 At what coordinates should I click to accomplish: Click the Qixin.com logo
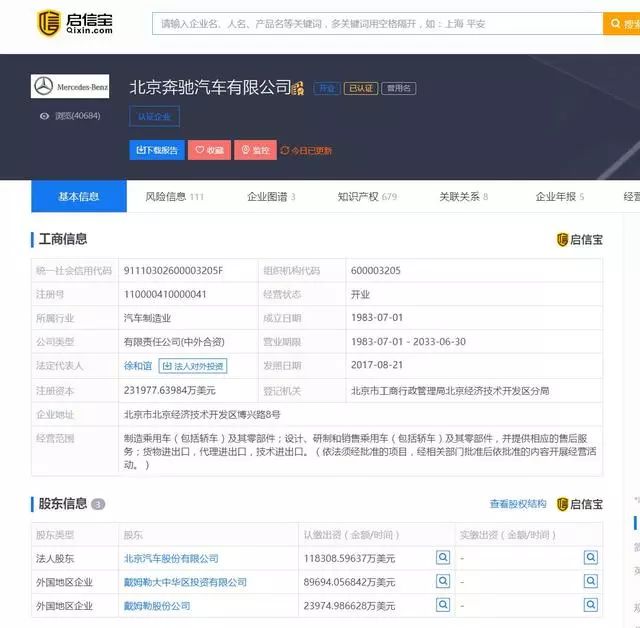pos(75,23)
